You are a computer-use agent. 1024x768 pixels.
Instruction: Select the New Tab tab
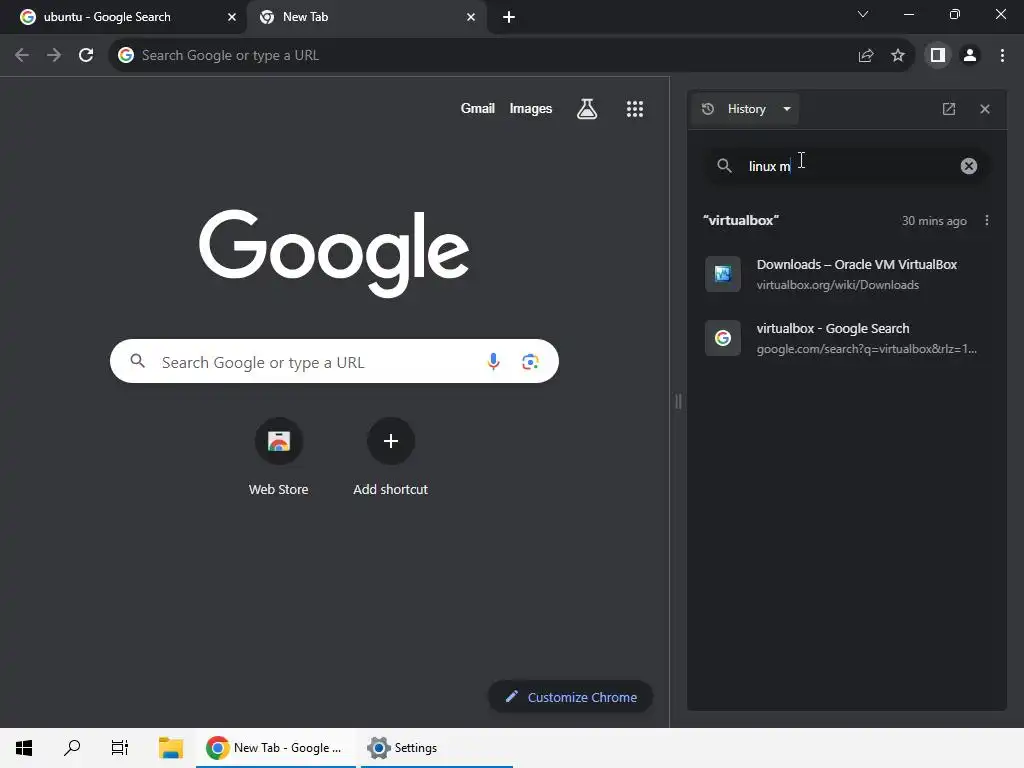pyautogui.click(x=366, y=17)
